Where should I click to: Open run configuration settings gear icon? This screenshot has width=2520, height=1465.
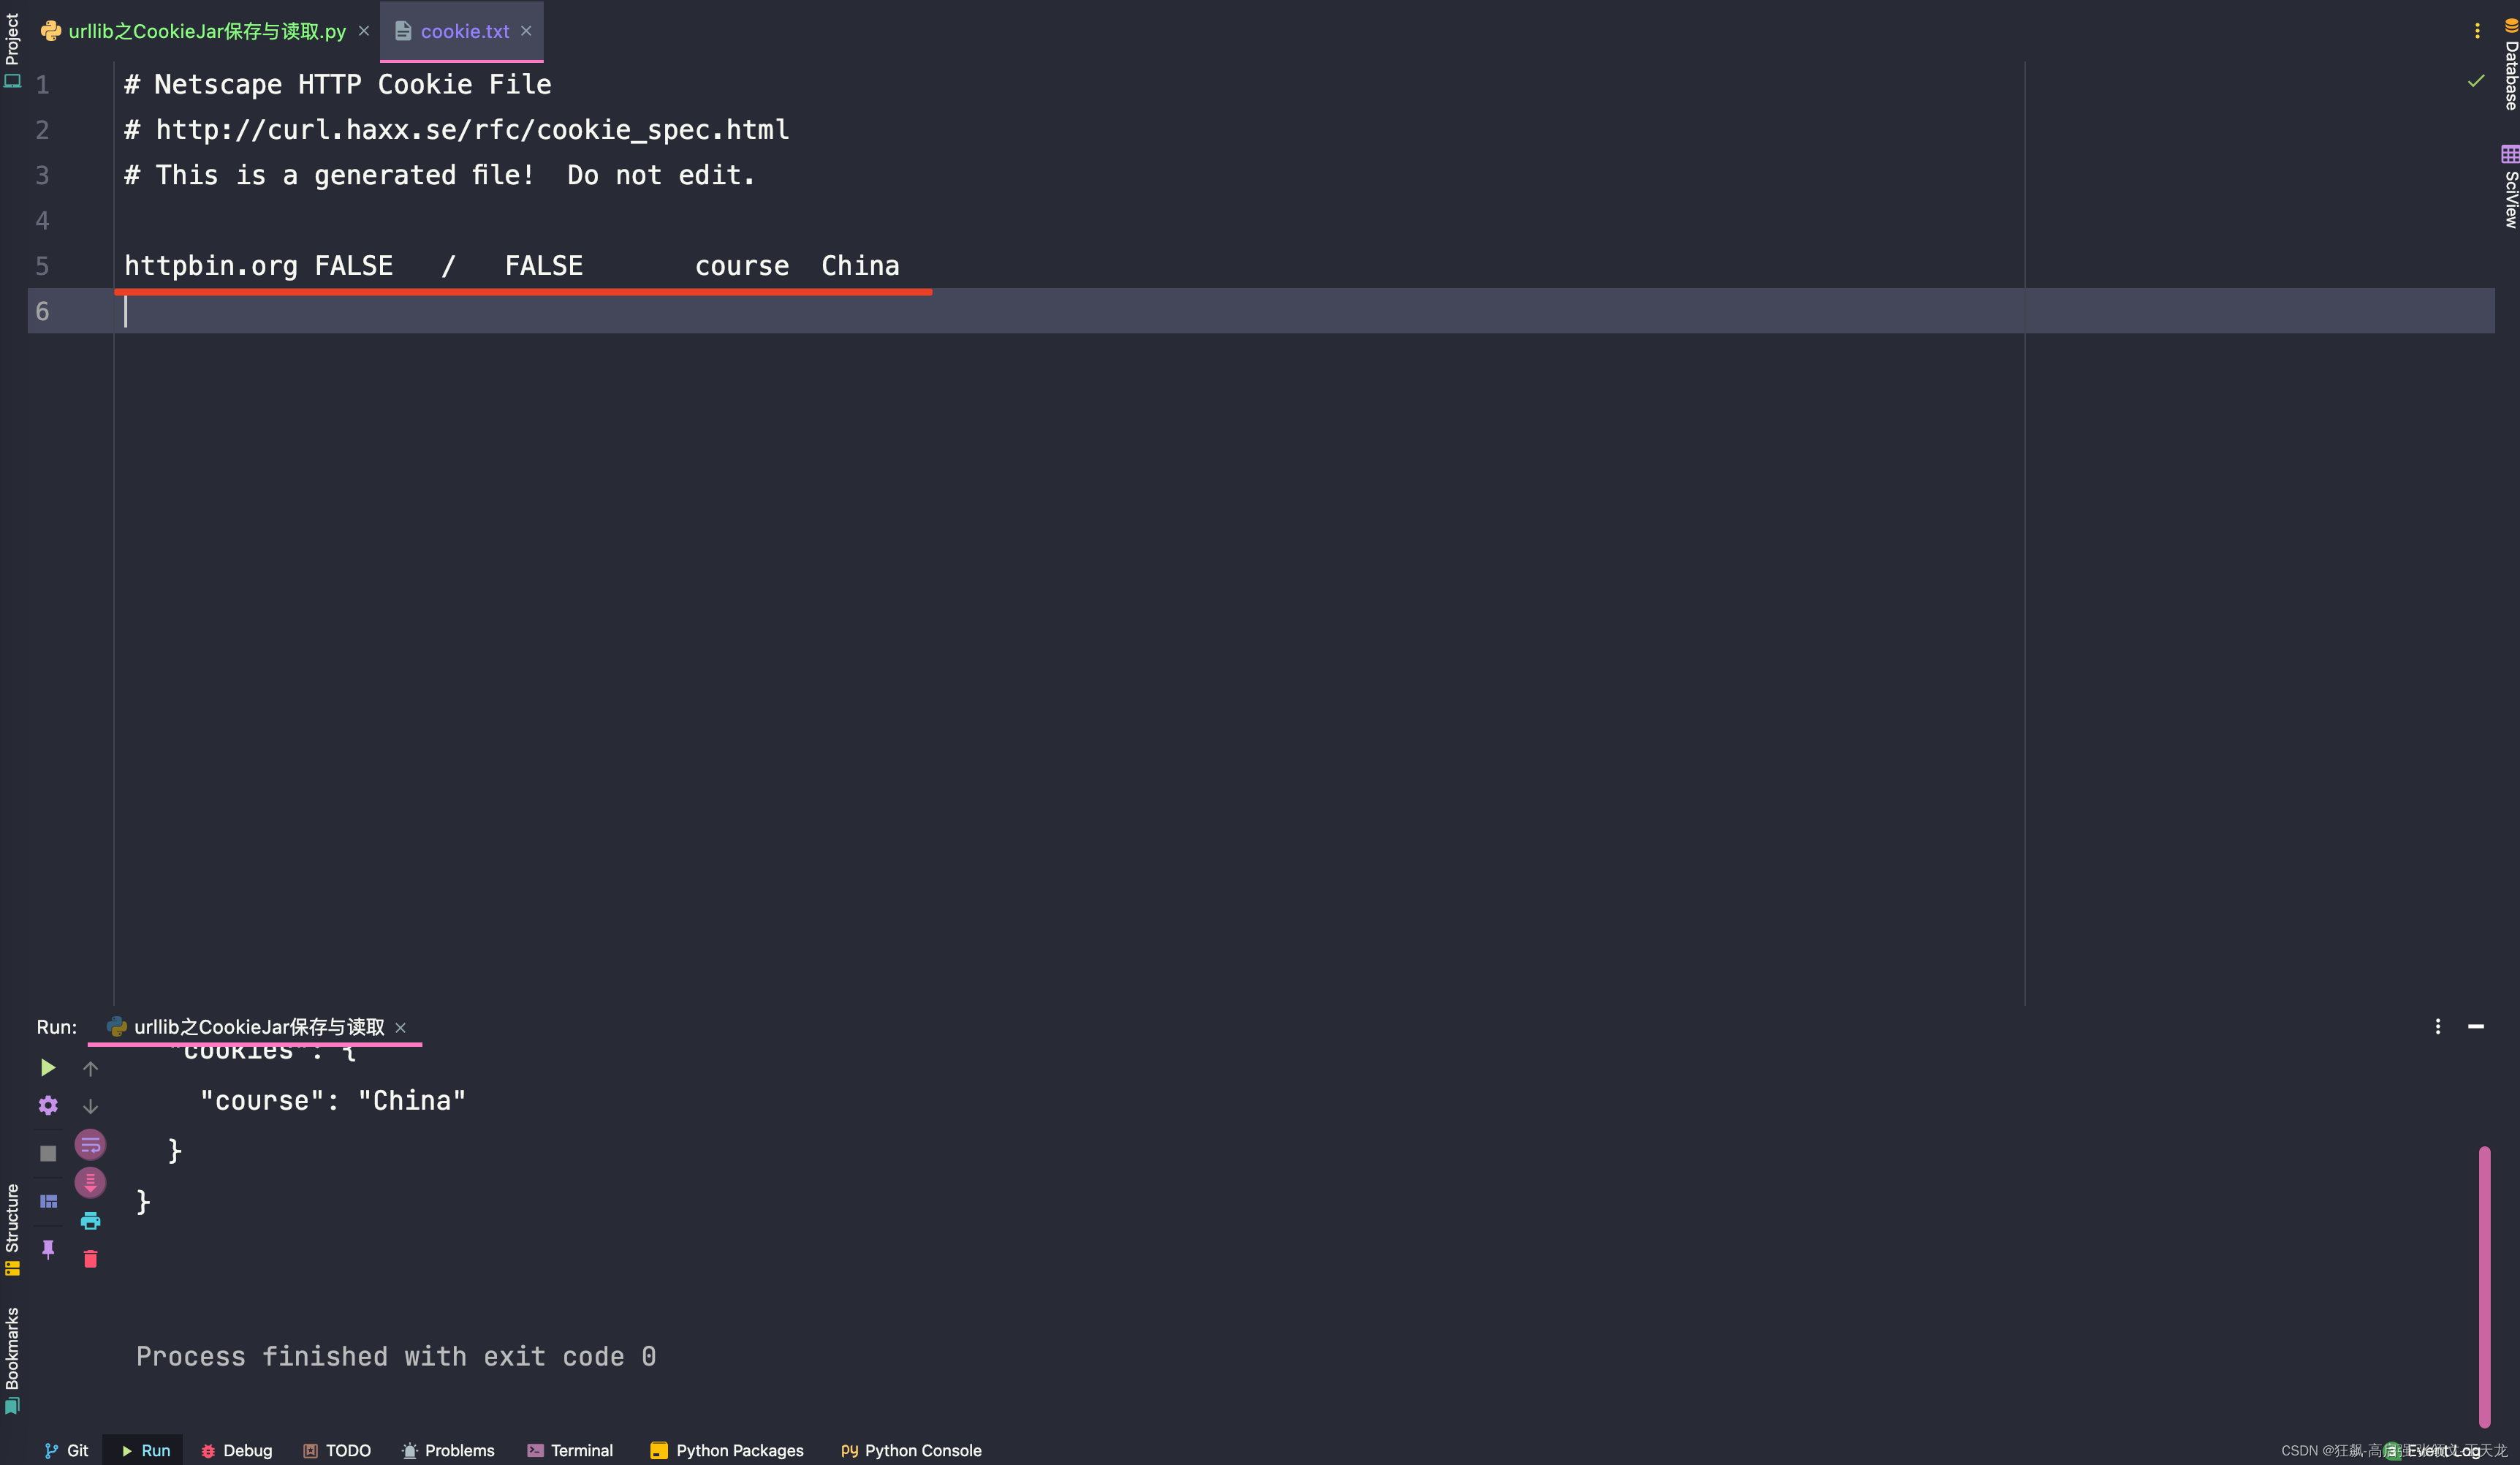pyautogui.click(x=47, y=1105)
